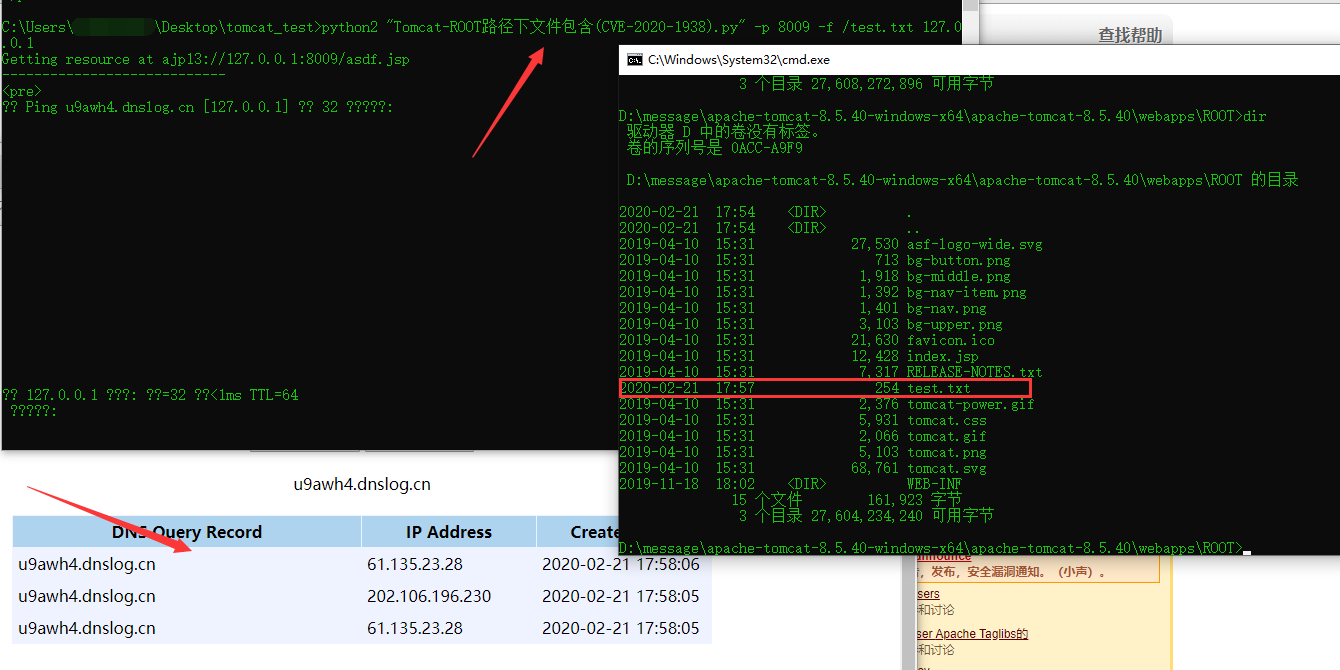
Task: Click the cmd prompt line at the window bottom
Action: click(931, 548)
